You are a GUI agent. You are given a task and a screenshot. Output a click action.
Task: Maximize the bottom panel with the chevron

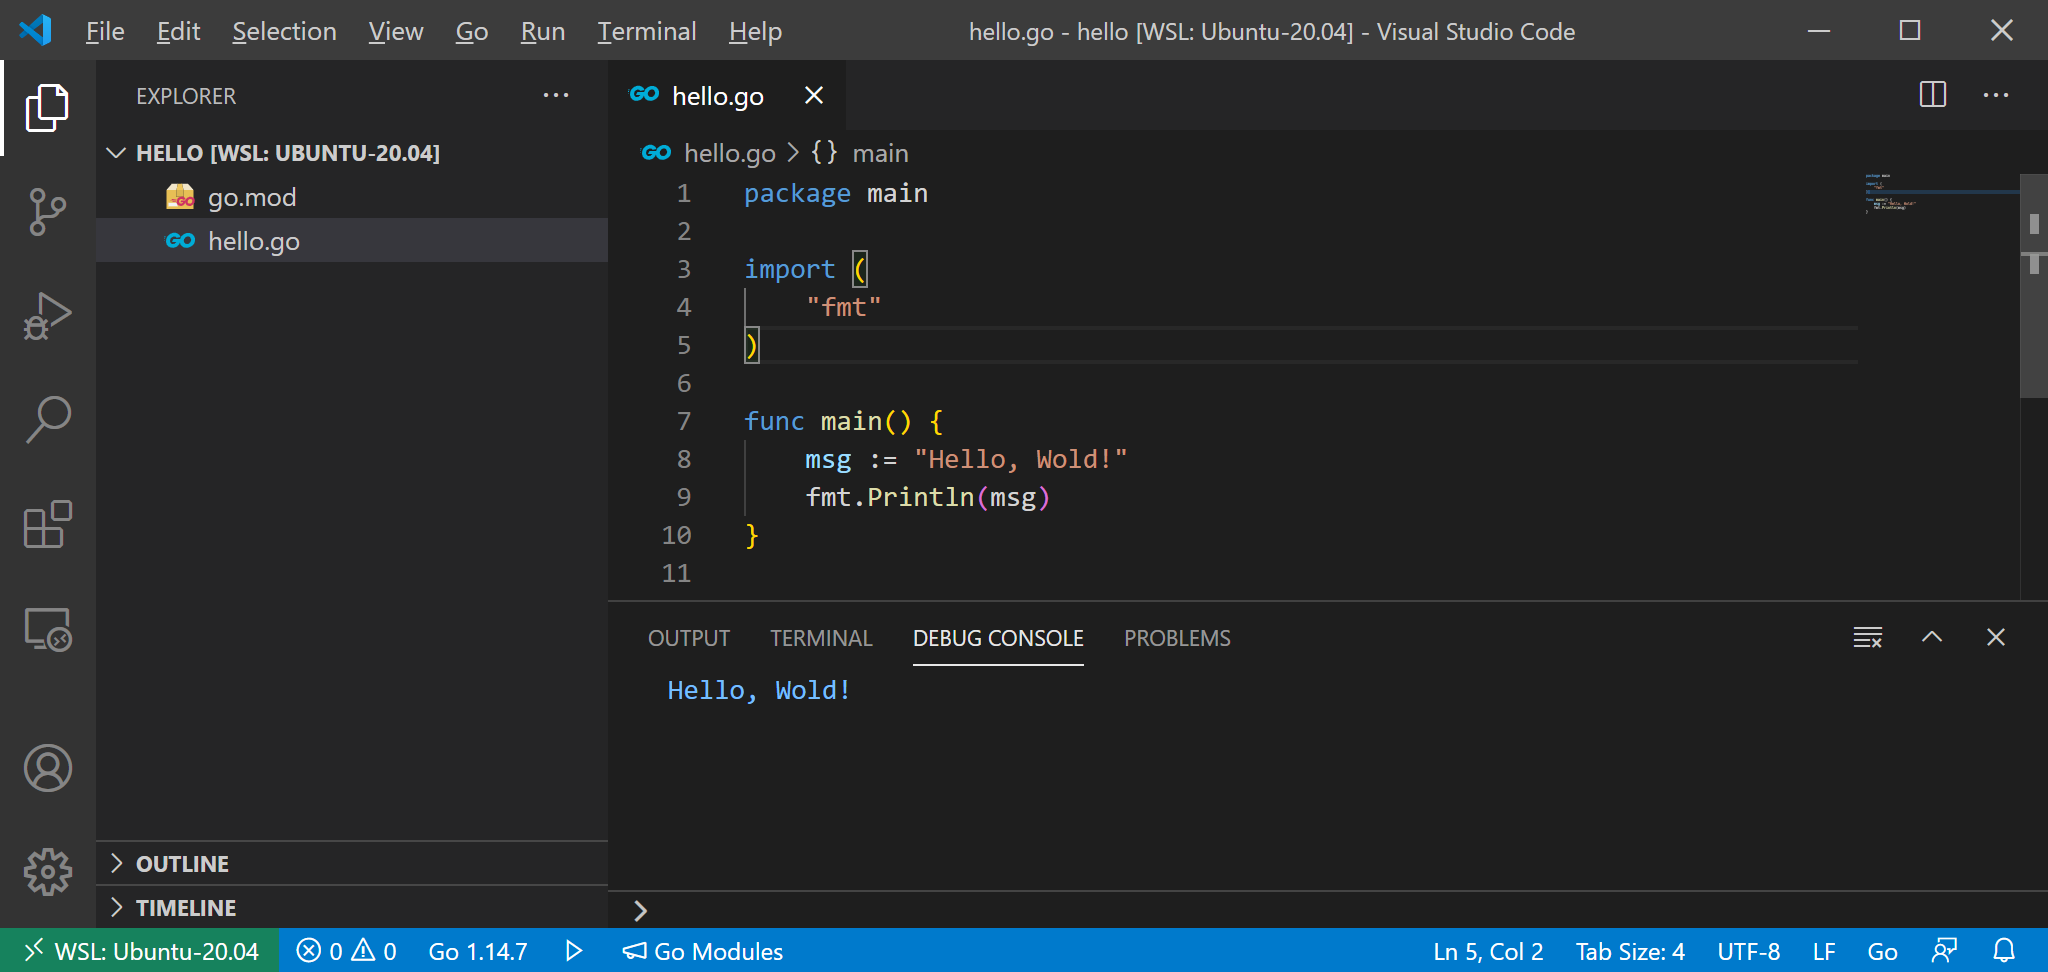click(x=1932, y=637)
